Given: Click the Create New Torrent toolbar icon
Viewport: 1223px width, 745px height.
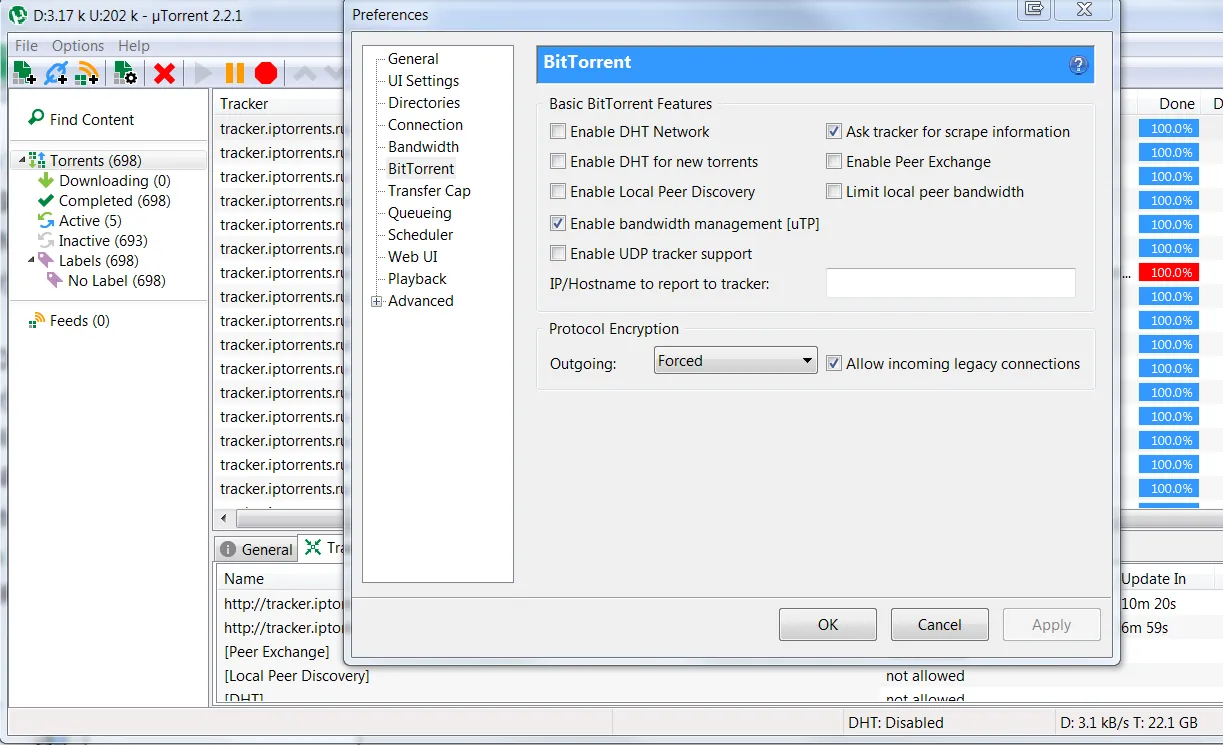Looking at the screenshot, I should click(125, 73).
